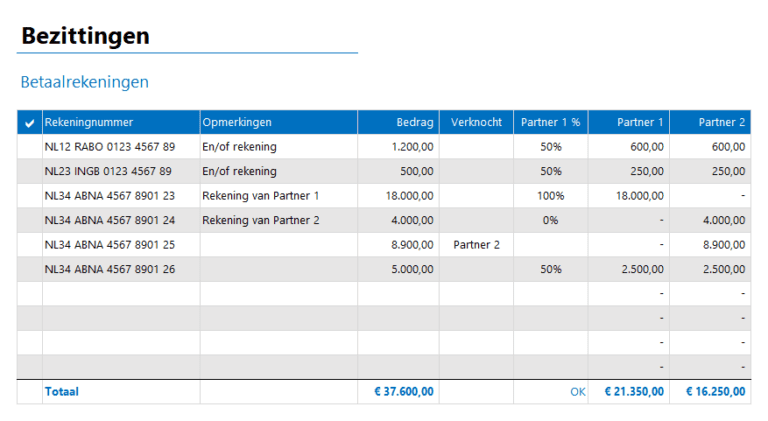The height and width of the screenshot is (421, 768).
Task: Click the Betaalrekeningen section heading
Action: (x=84, y=82)
